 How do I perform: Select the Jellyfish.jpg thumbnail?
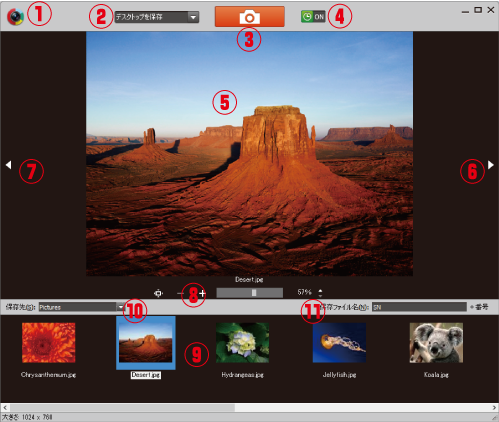339,342
